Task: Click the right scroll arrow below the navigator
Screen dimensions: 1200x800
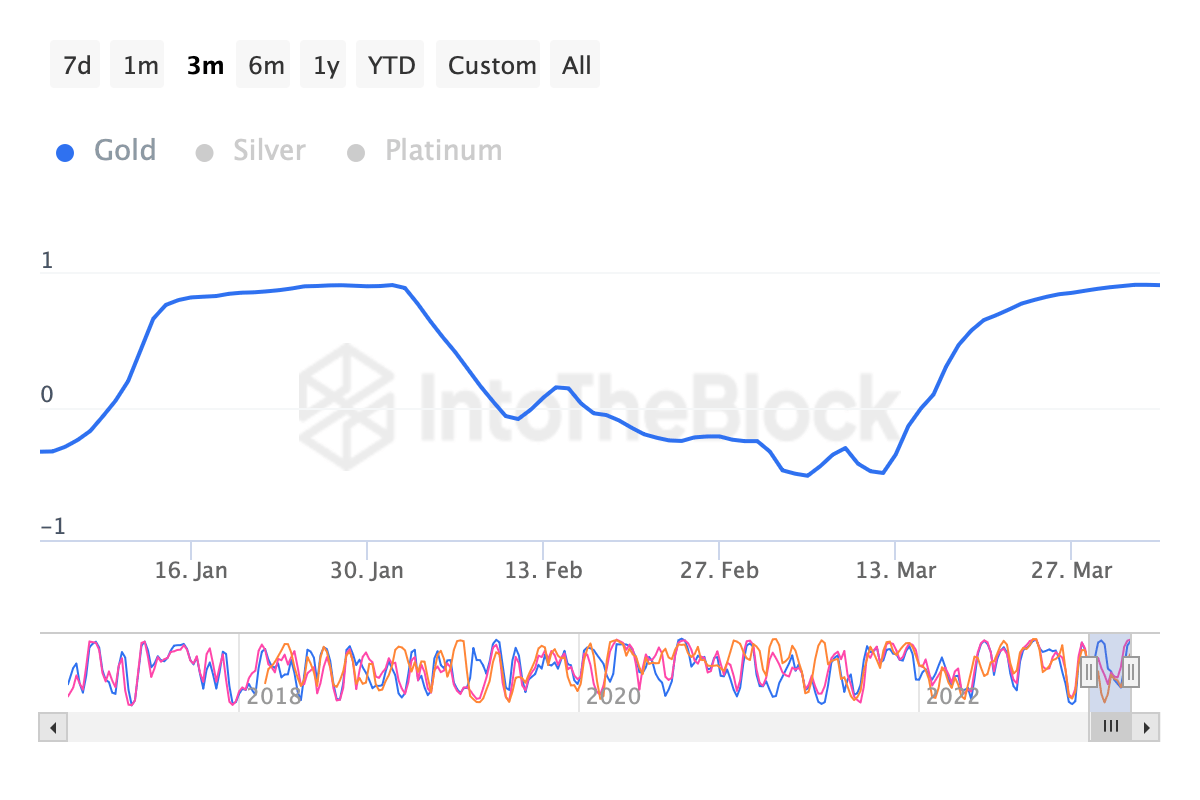Action: [1147, 727]
